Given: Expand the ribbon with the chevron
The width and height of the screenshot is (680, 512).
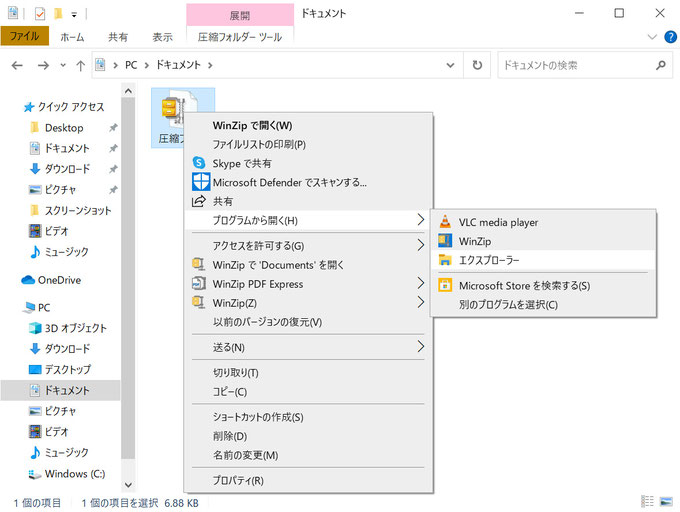Looking at the screenshot, I should click(x=652, y=37).
